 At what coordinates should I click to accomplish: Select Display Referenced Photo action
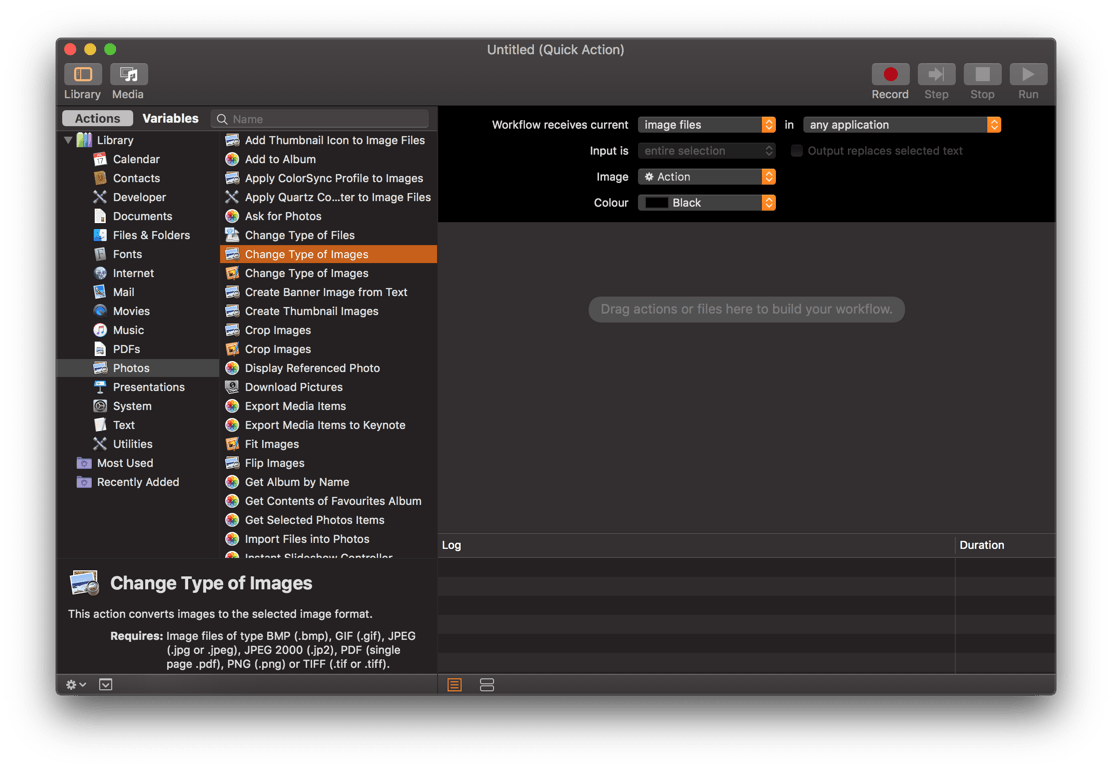click(x=328, y=368)
